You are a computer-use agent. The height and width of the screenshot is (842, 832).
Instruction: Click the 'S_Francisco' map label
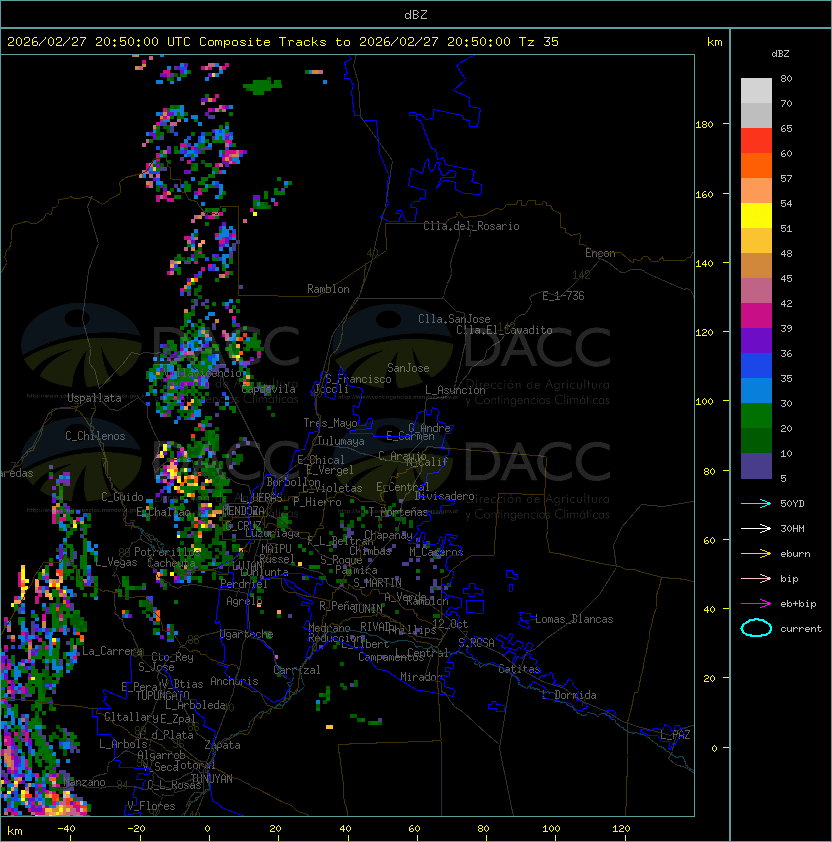pyautogui.click(x=358, y=380)
